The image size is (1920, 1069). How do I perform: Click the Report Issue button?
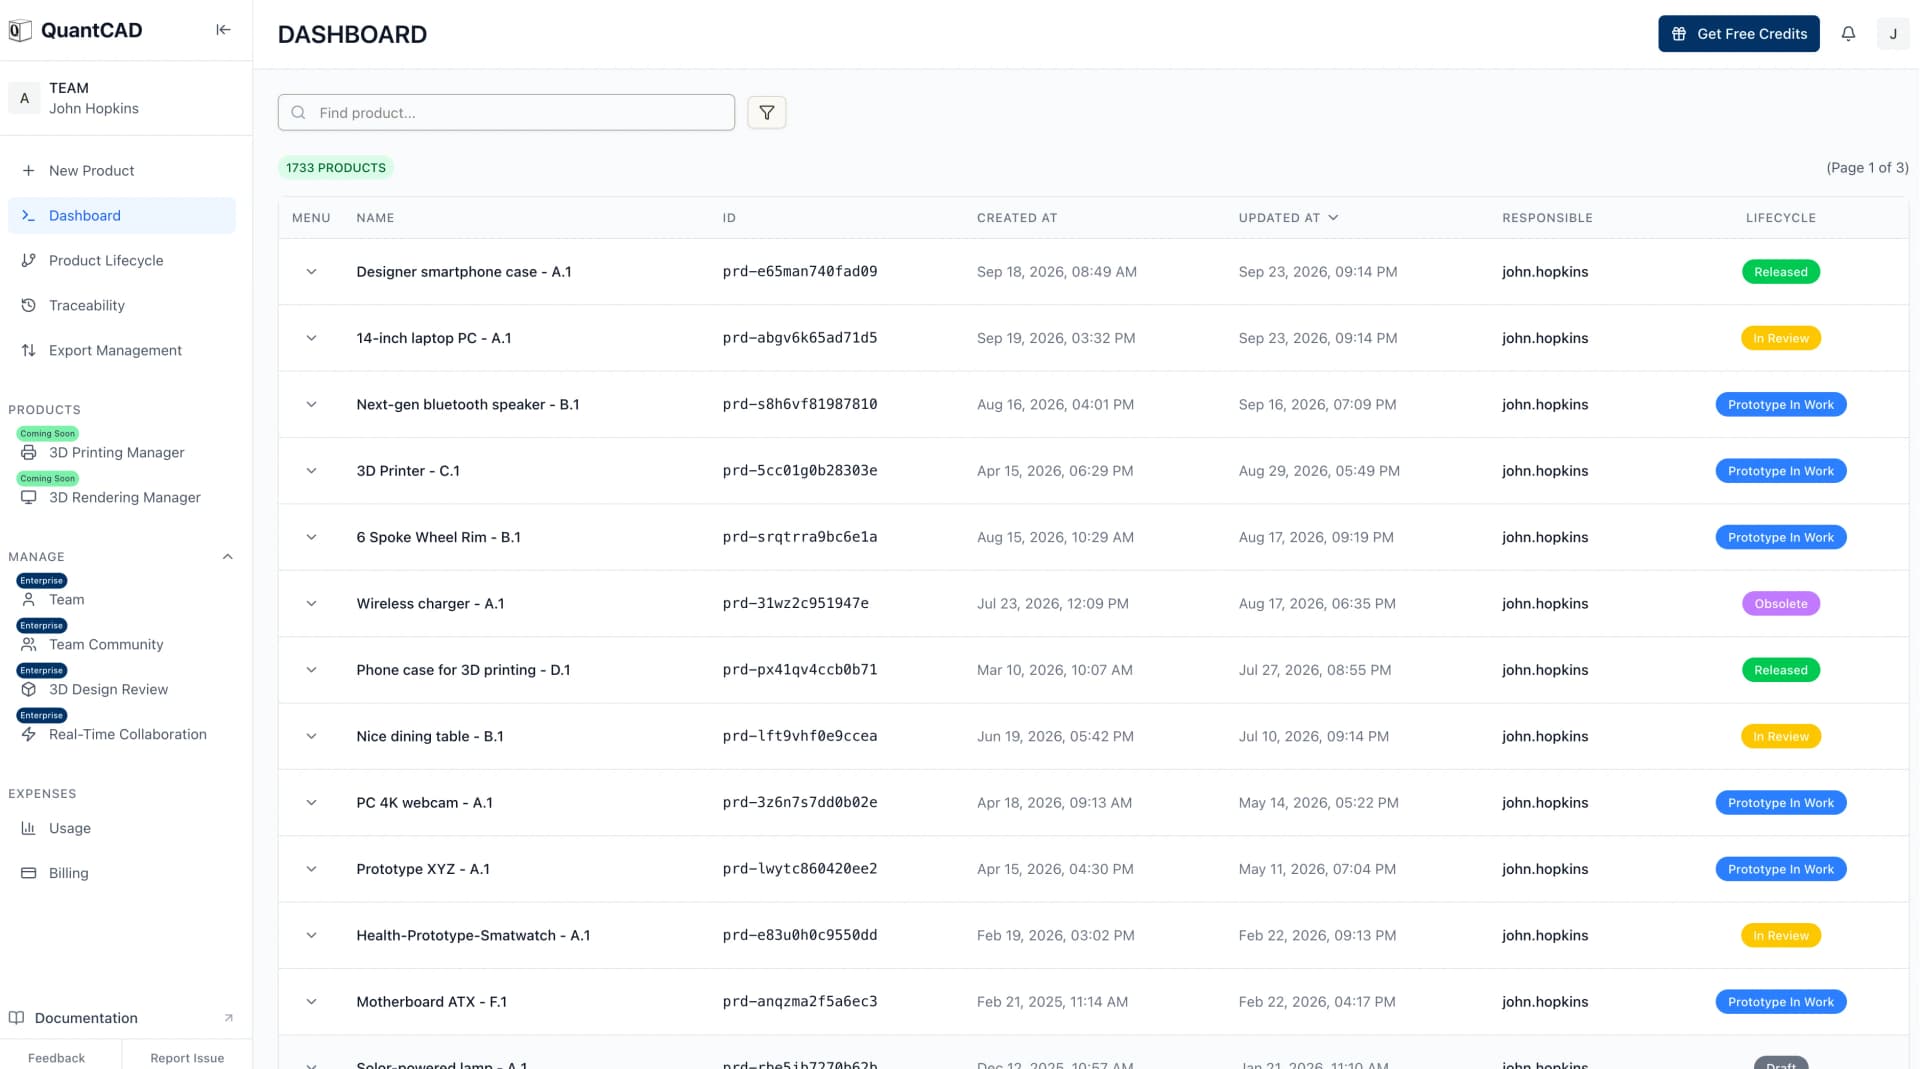187,1058
